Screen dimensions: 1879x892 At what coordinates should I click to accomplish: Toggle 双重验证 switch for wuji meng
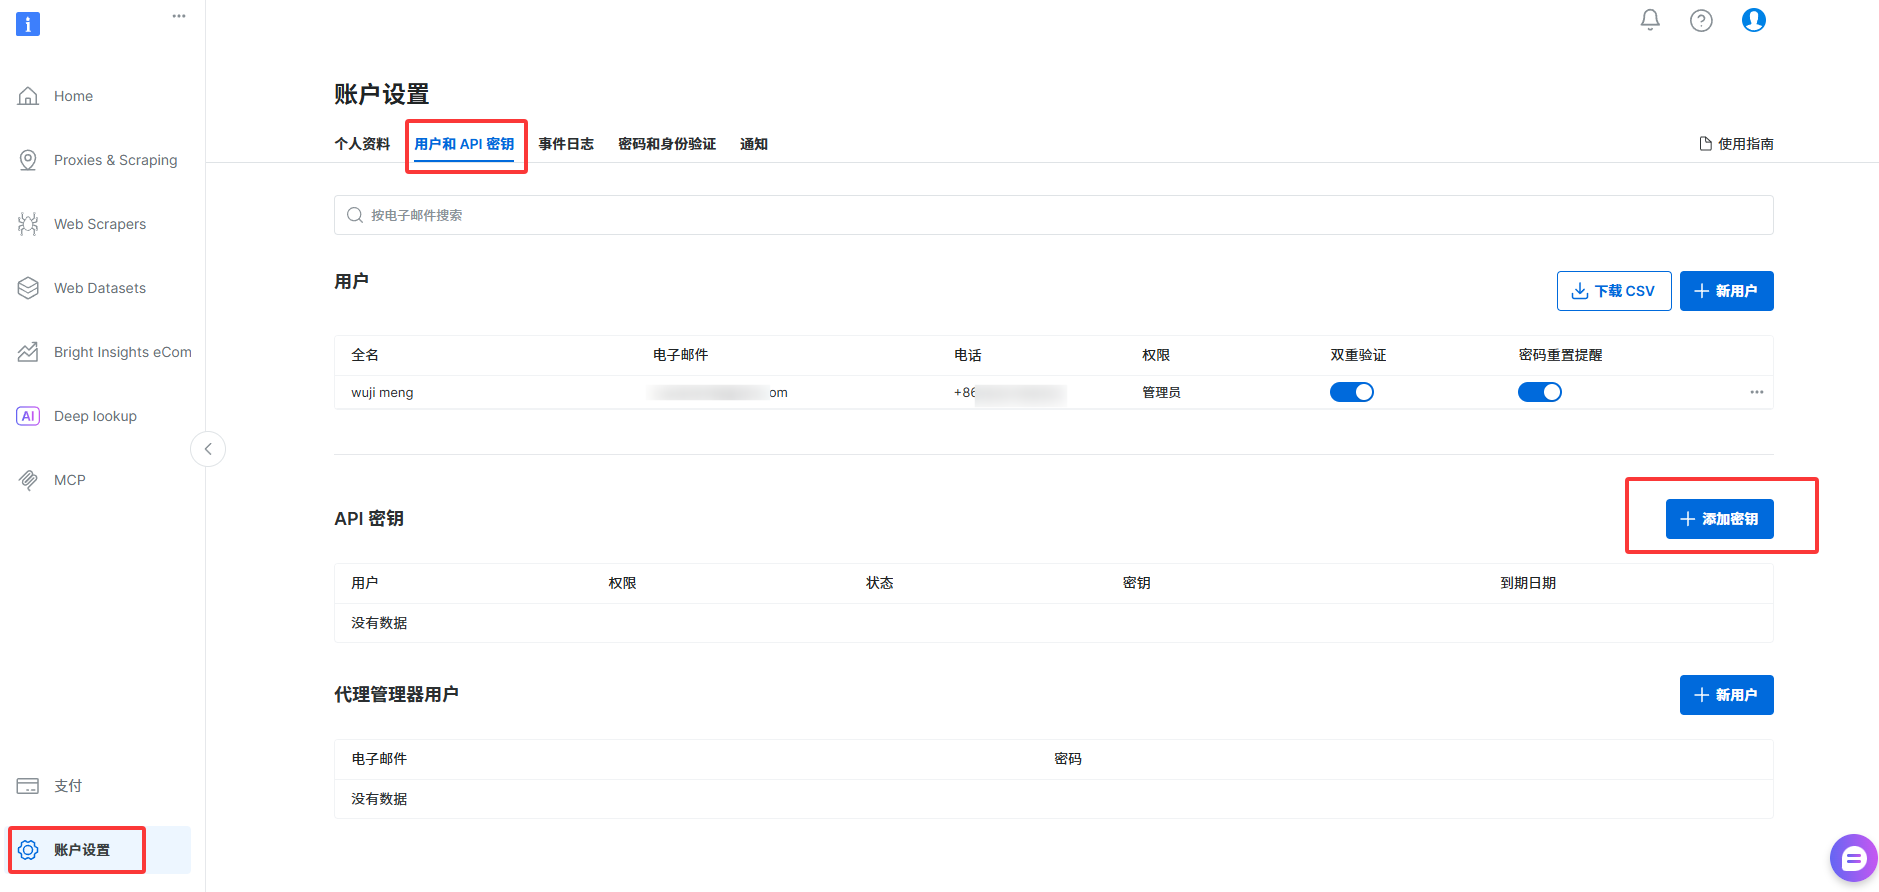click(1352, 392)
